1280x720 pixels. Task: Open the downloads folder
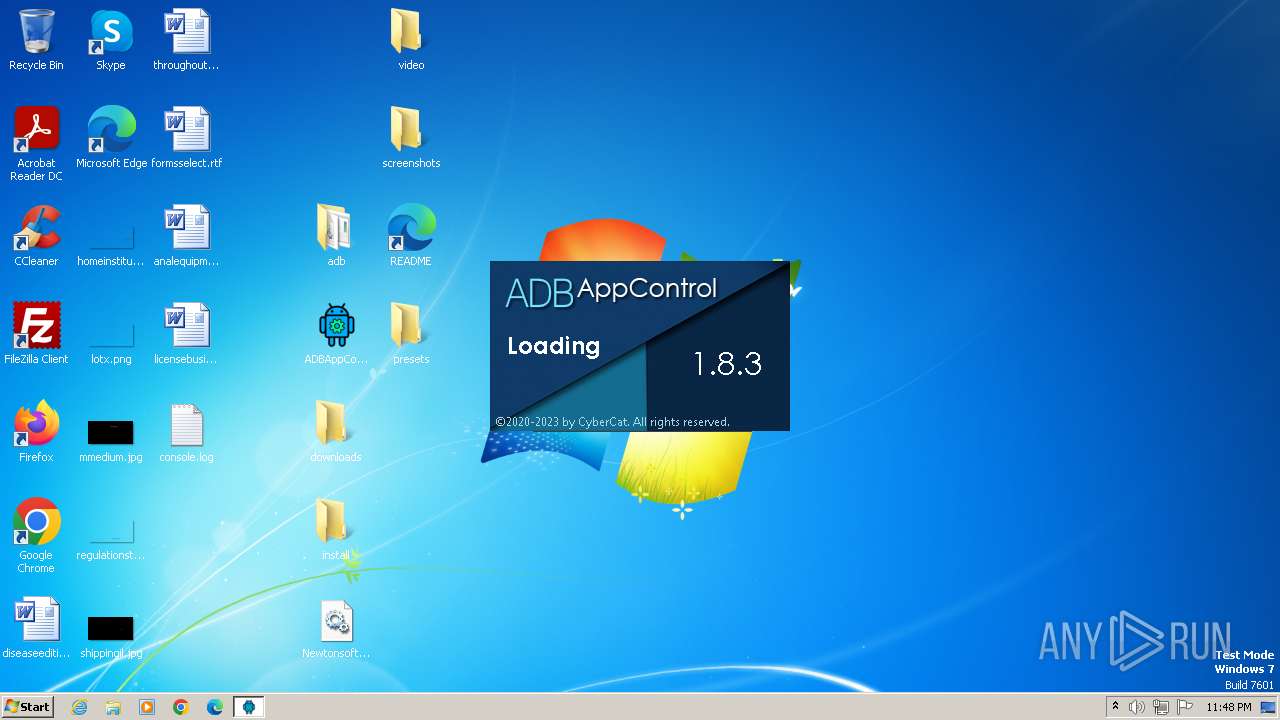[336, 432]
